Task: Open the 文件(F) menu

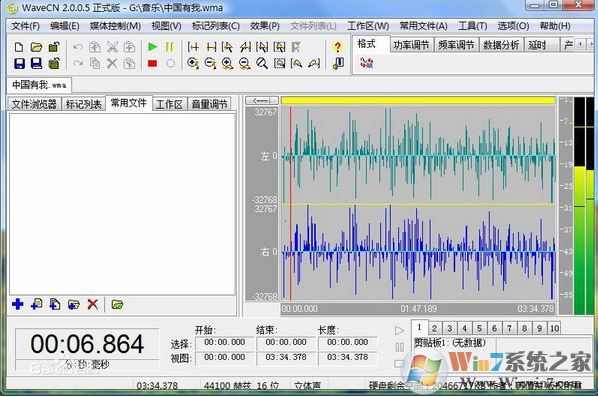Action: (26, 26)
